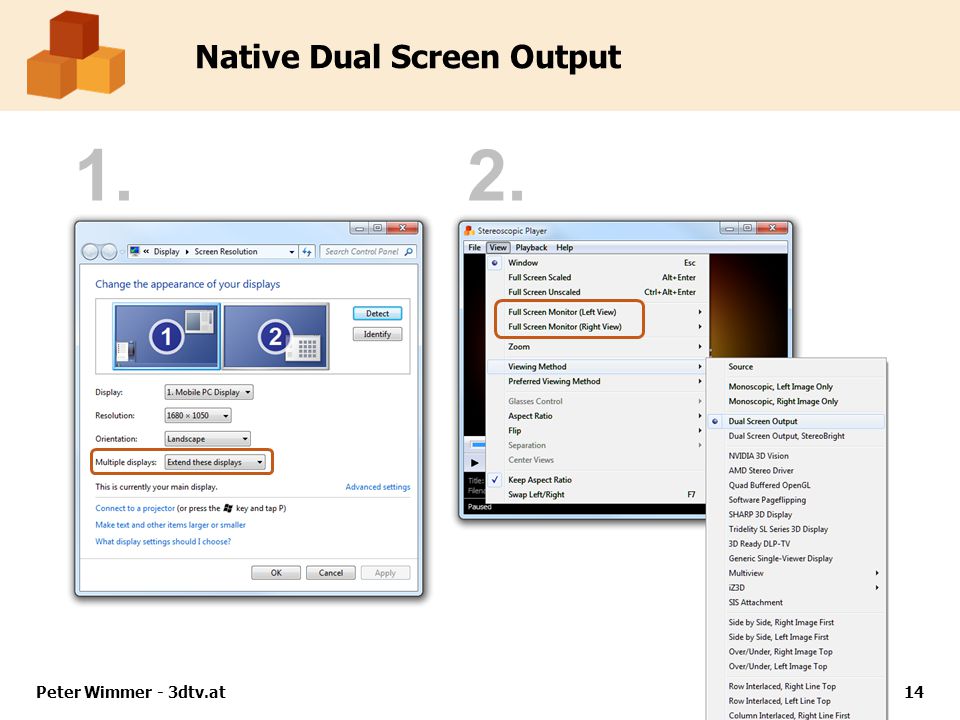Select Monoscopic, Right Image Only
The height and width of the screenshot is (720, 960).
coord(797,402)
